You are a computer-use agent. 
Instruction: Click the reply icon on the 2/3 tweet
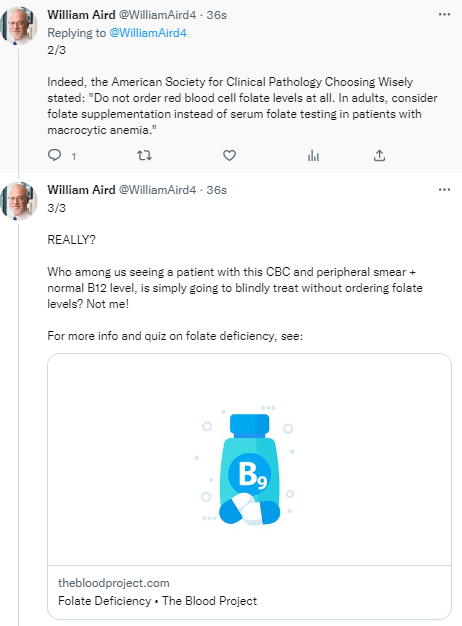click(54, 155)
